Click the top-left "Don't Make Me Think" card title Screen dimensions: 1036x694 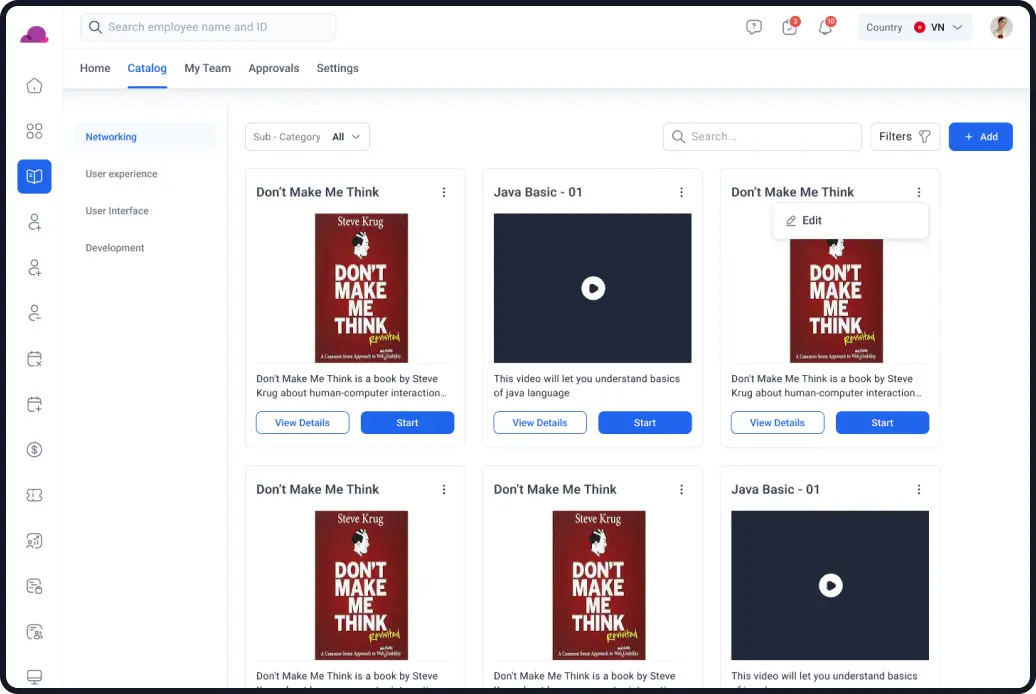click(x=318, y=192)
